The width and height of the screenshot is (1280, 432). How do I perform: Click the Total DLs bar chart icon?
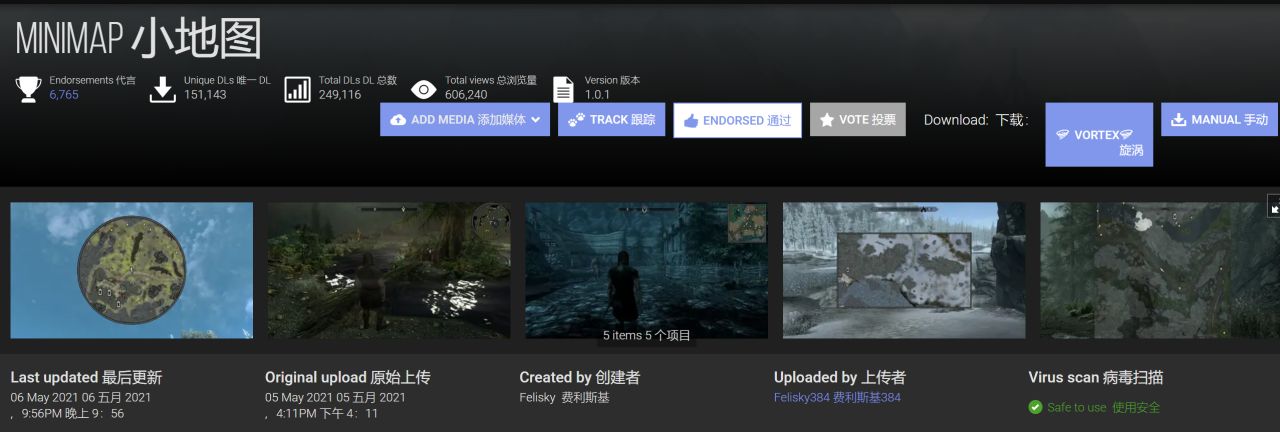coord(297,89)
